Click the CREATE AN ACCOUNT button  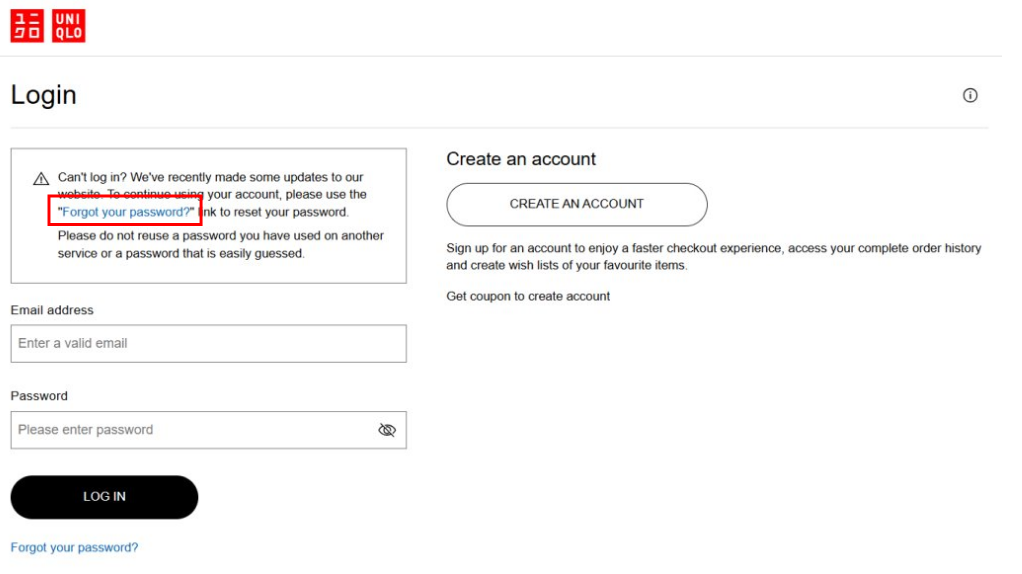click(576, 204)
